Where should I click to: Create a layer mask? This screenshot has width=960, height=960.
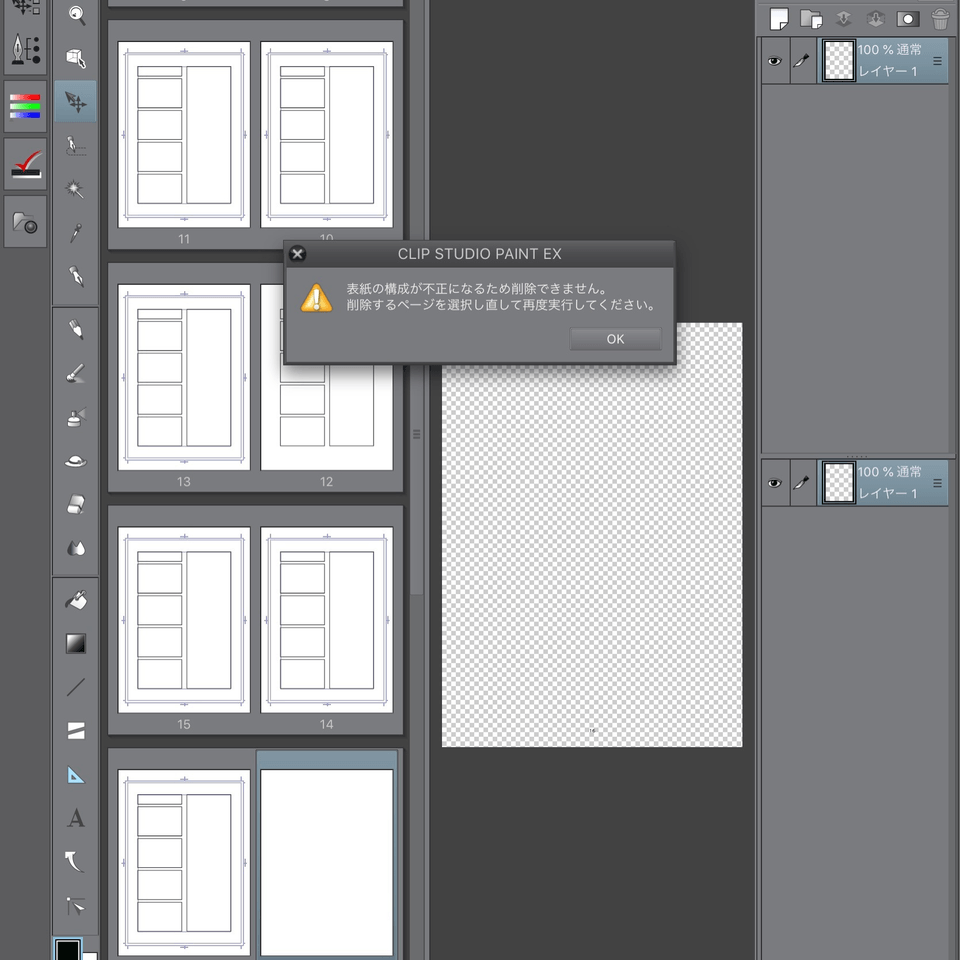tap(908, 18)
